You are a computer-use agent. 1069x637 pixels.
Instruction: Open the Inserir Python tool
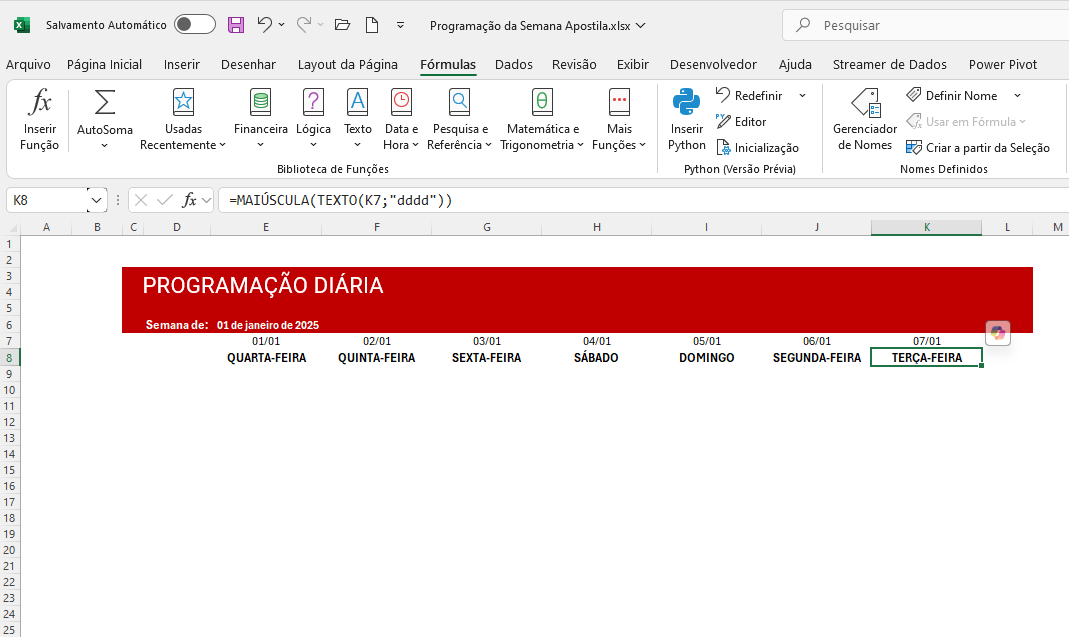coord(686,117)
